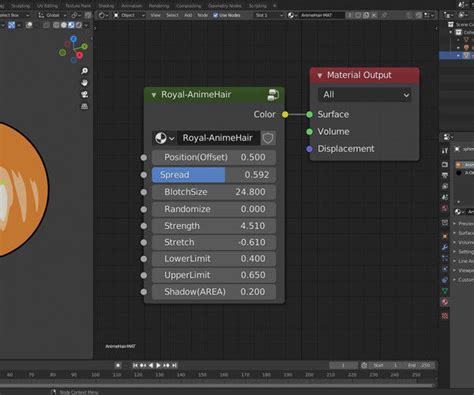Collapse the Royal-AnimeHair node triangle

tap(154, 95)
